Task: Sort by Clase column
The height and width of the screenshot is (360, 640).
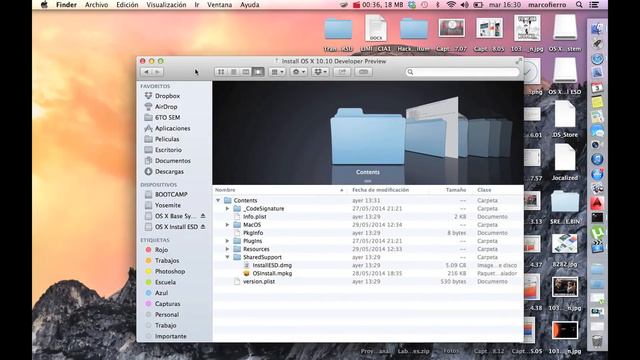Action: pos(484,190)
